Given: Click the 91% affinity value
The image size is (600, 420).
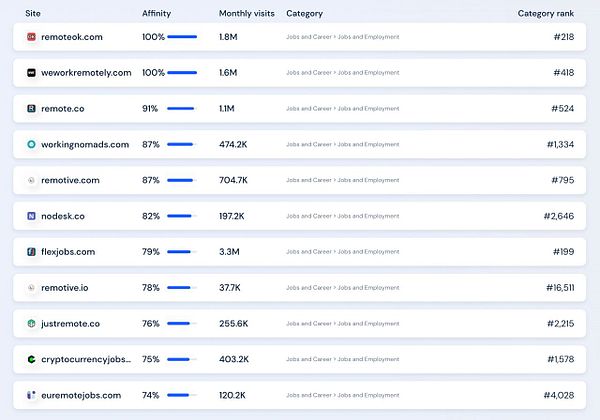Looking at the screenshot, I should click(x=150, y=109).
